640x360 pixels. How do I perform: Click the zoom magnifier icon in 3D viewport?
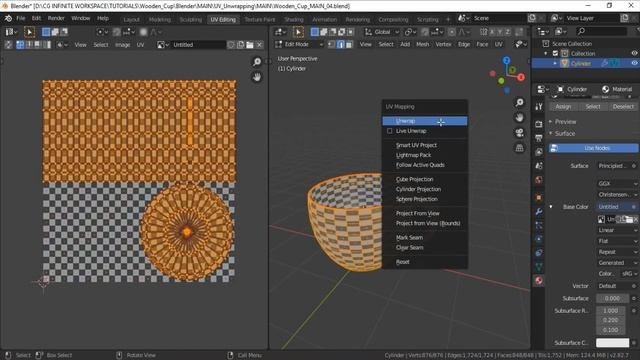[x=519, y=102]
